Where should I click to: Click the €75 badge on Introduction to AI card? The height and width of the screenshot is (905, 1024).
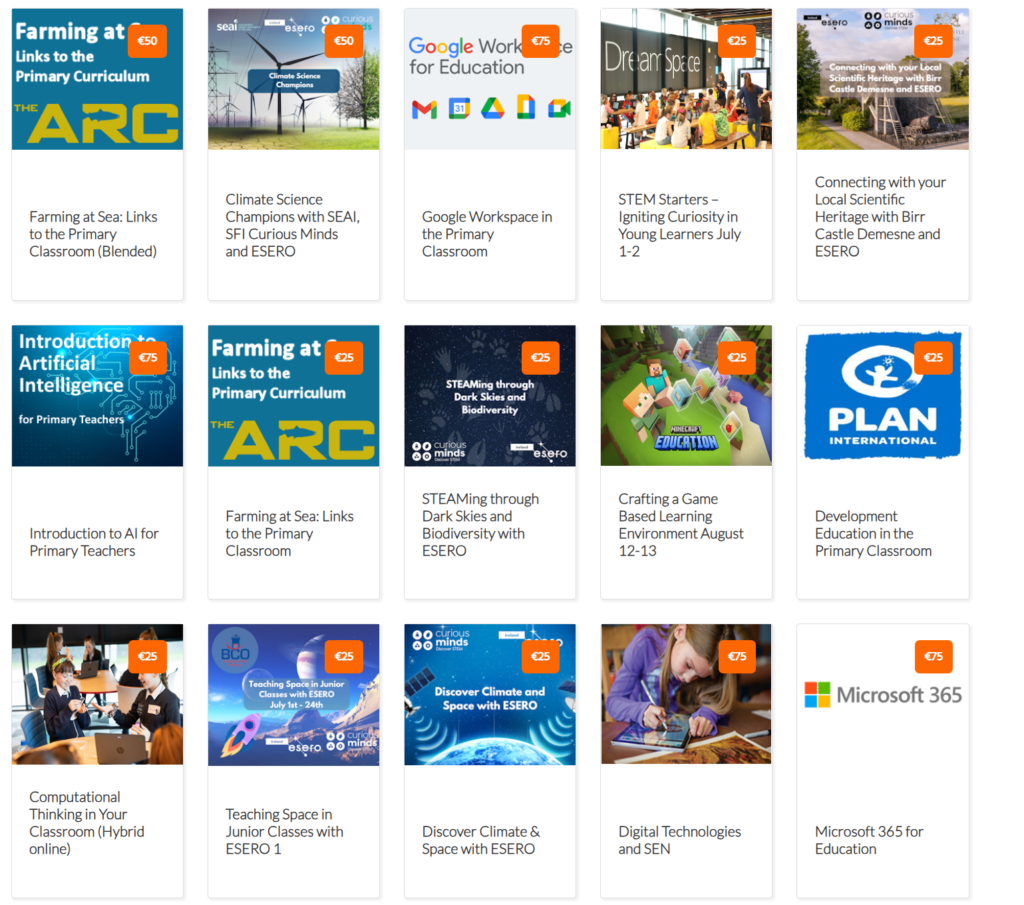click(147, 357)
